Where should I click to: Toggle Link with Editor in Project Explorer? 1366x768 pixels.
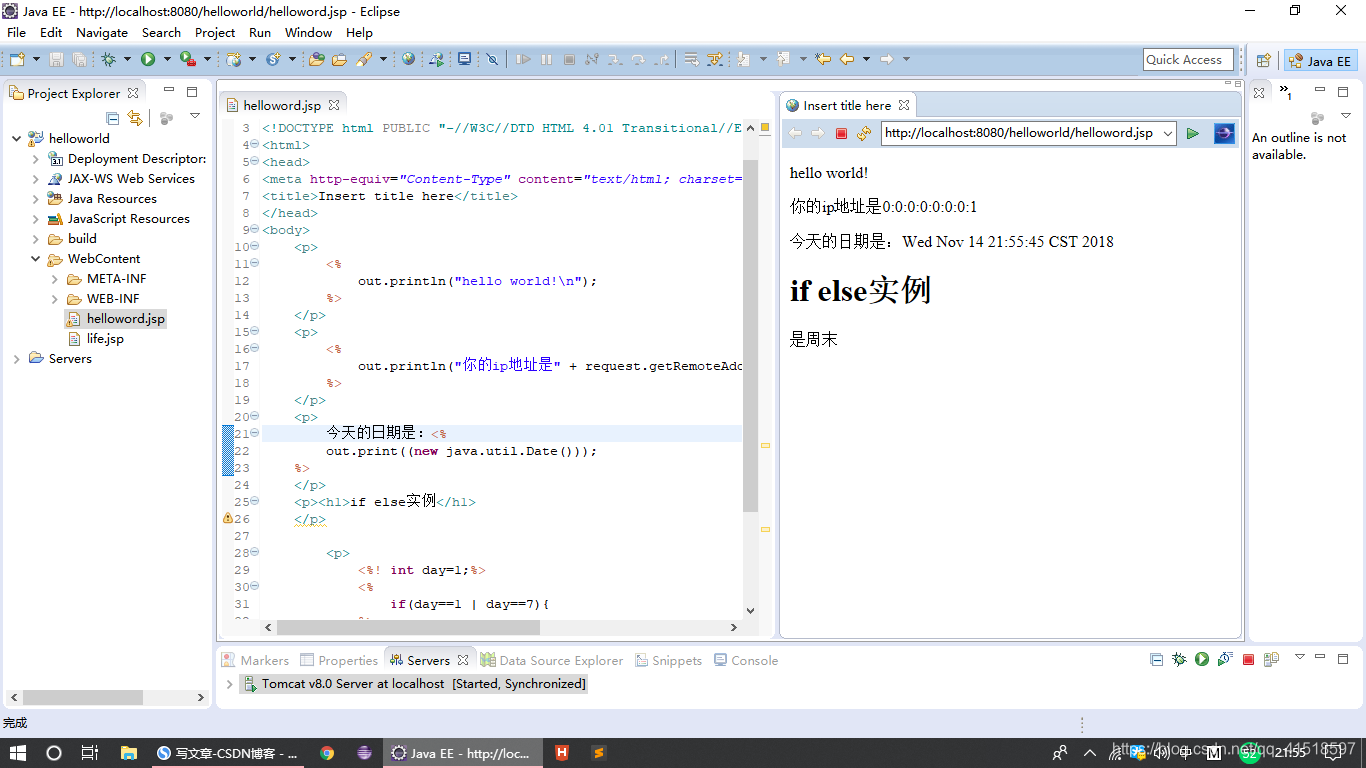point(135,117)
